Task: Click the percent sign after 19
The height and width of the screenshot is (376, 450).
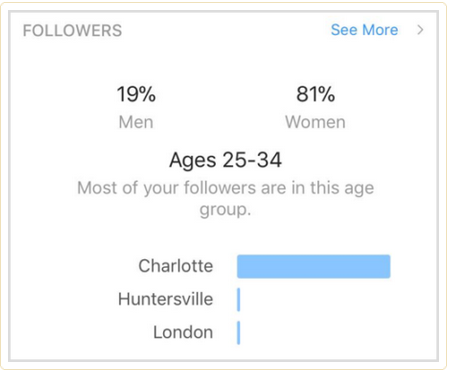Action: coord(147,94)
